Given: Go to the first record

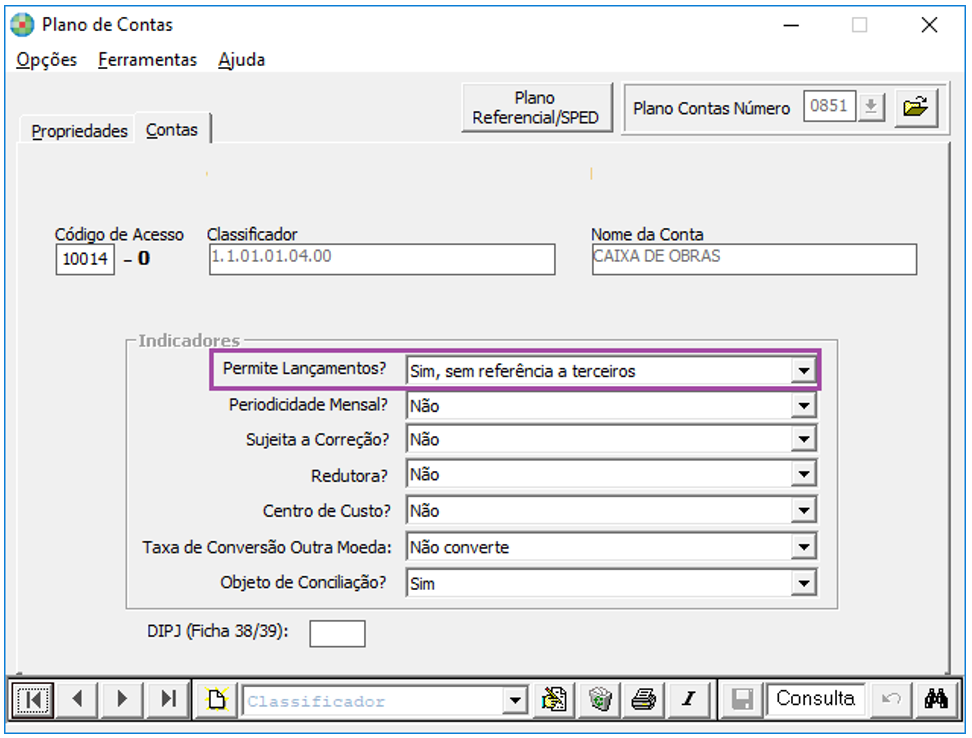Looking at the screenshot, I should tap(33, 700).
